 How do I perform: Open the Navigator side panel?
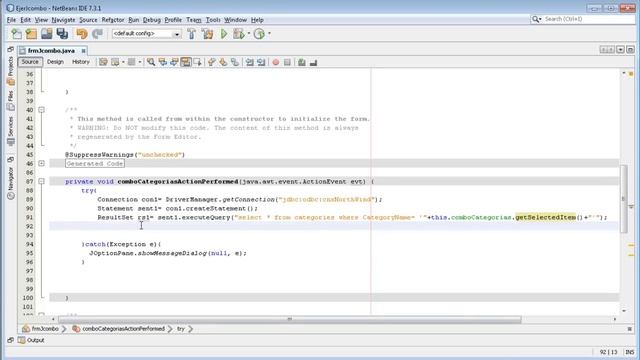[x=11, y=183]
